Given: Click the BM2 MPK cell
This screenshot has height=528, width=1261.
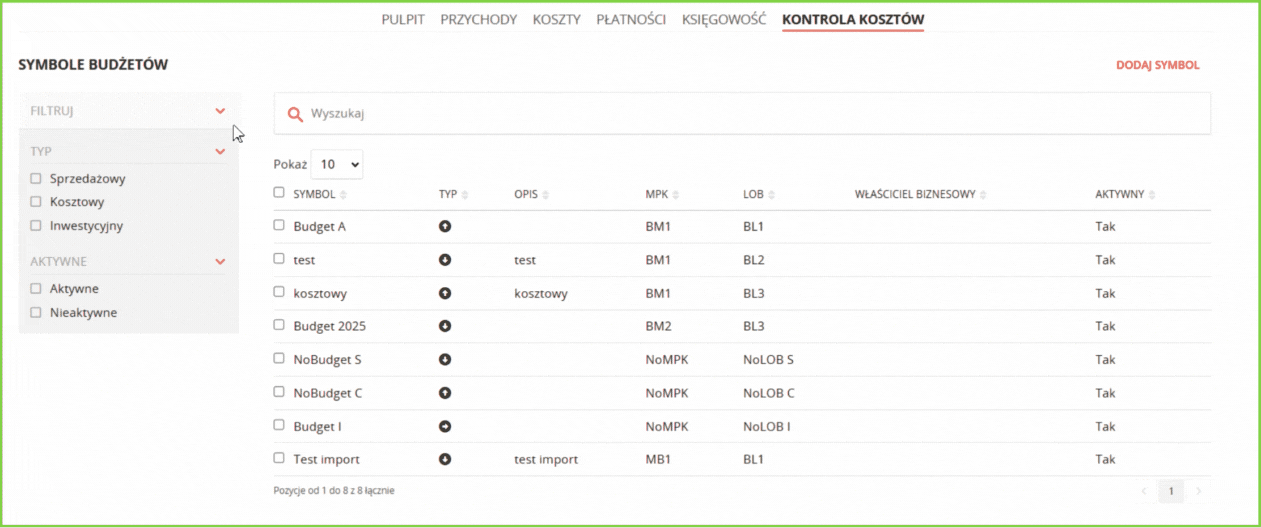Looking at the screenshot, I should click(x=658, y=326).
